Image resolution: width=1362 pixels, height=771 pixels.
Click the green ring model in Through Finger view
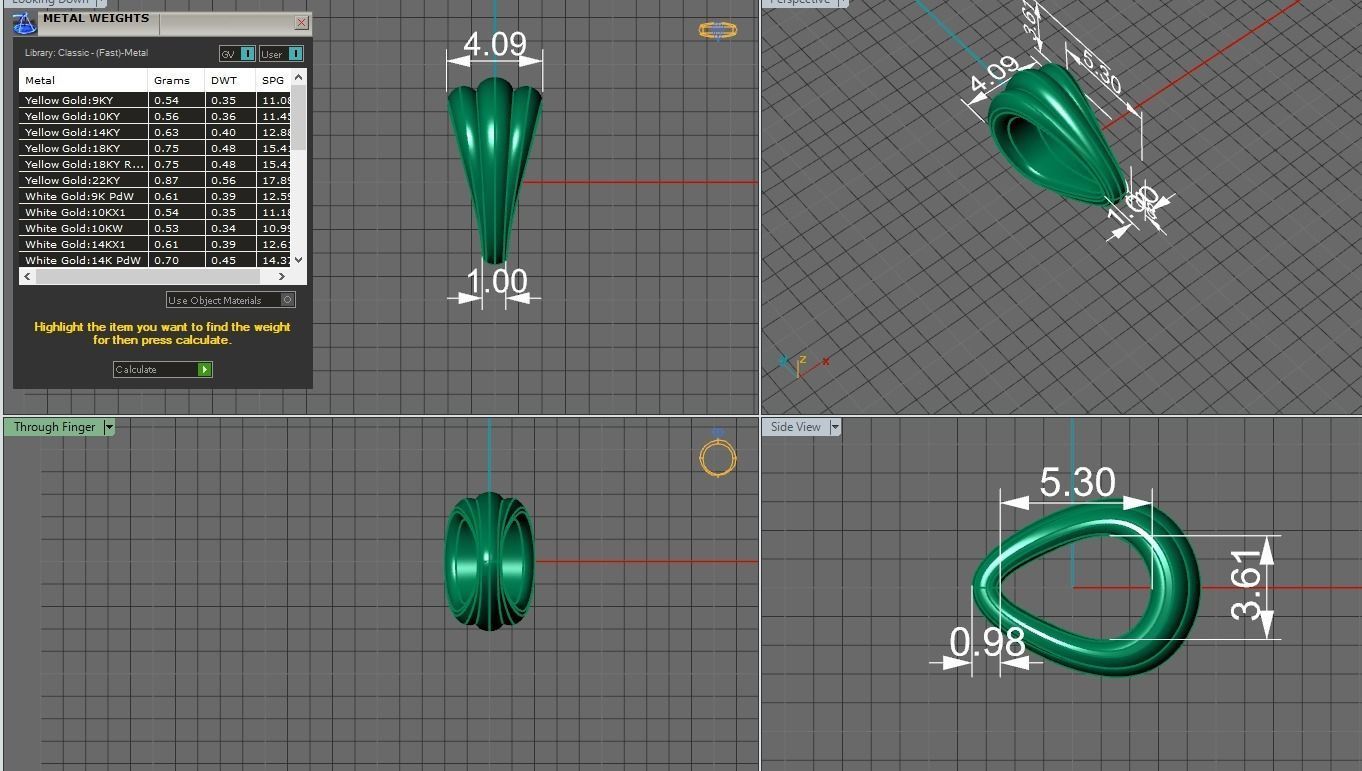[x=489, y=561]
